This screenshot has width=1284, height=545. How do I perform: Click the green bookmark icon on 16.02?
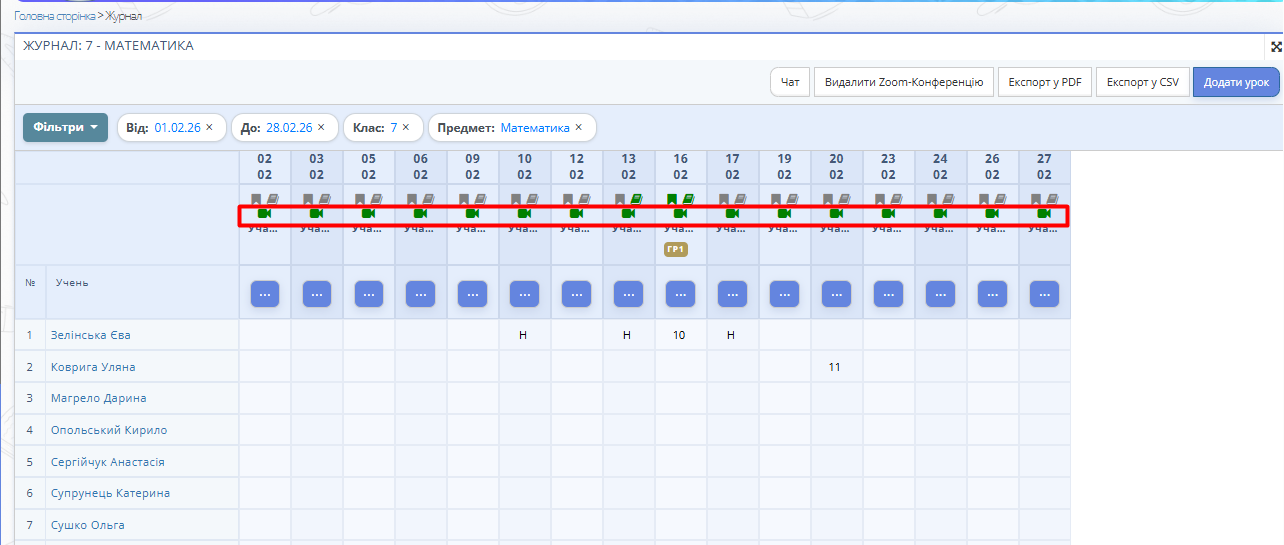[x=673, y=200]
